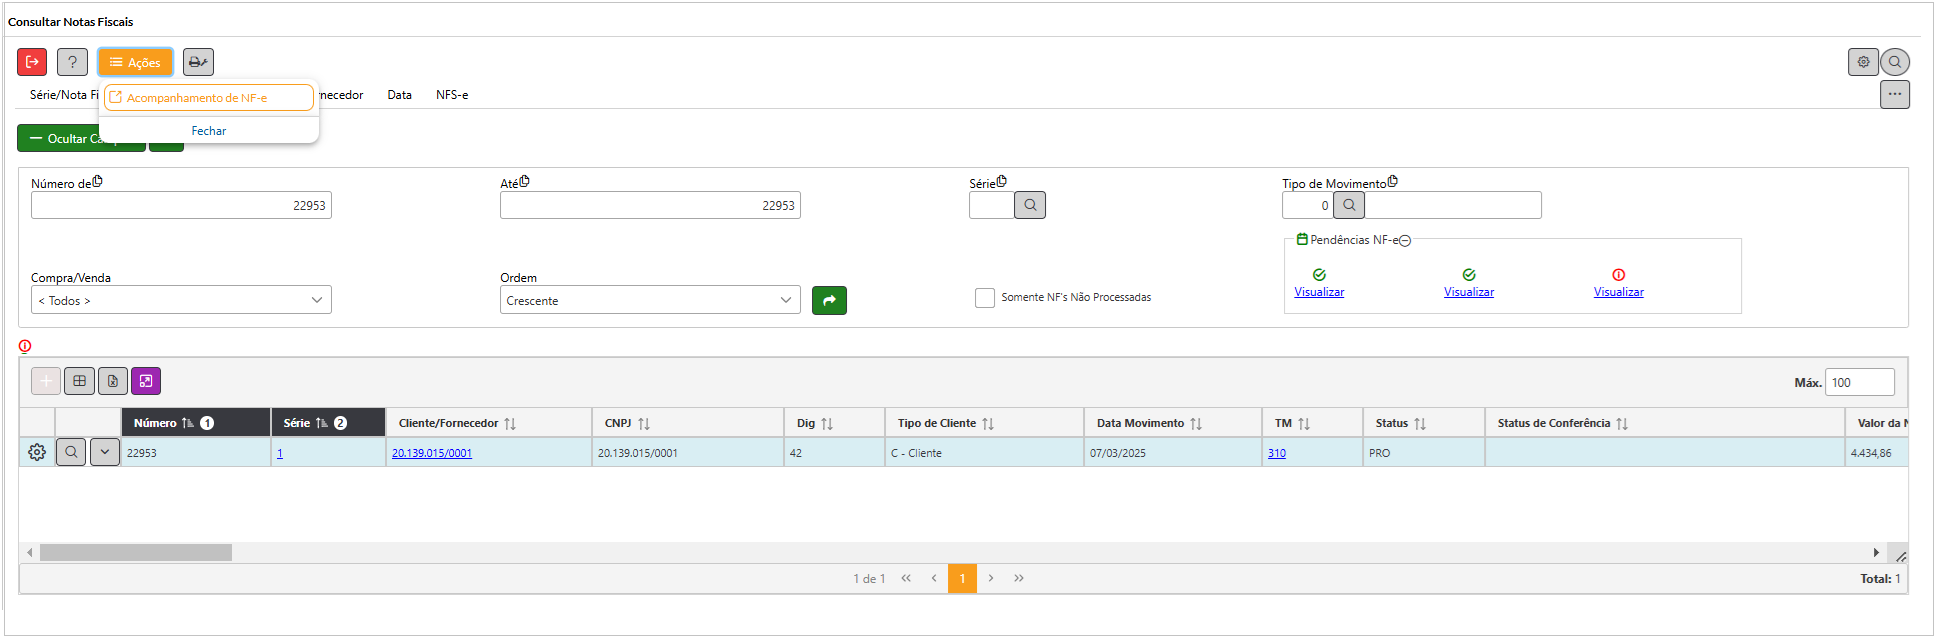
Task: Click Fechar in the Ações menu
Action: coord(209,131)
